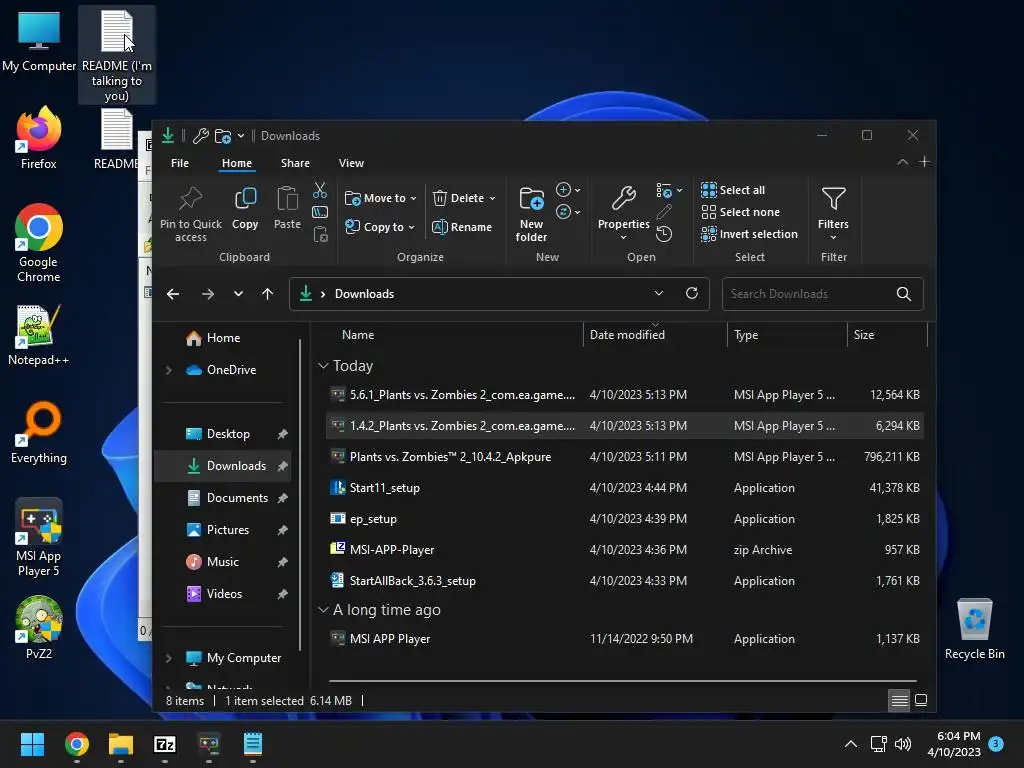Click Select all button
Screen dimensions: 1024x768
[733, 190]
